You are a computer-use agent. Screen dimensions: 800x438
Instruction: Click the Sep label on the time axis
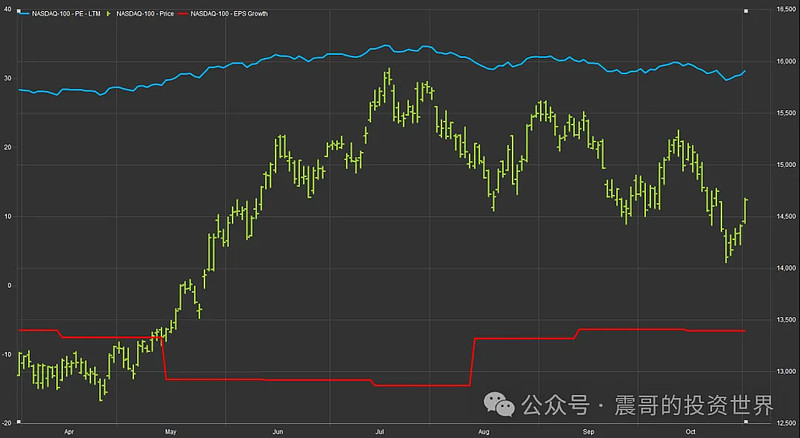pyautogui.click(x=588, y=432)
